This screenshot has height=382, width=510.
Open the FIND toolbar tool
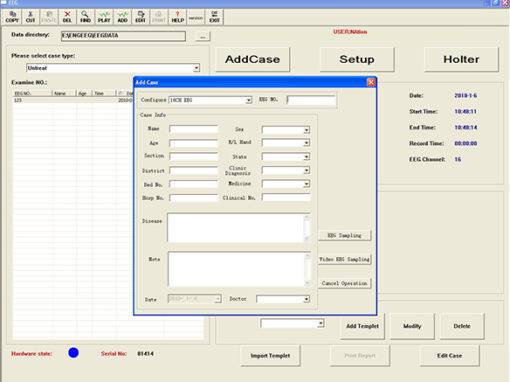click(x=85, y=17)
